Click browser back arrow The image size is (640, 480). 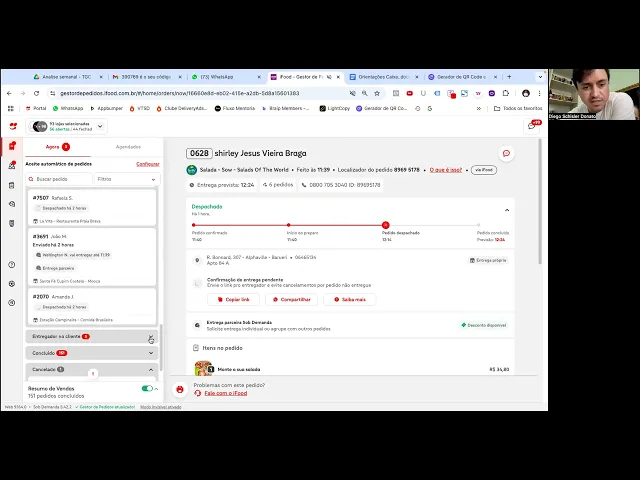[9, 93]
